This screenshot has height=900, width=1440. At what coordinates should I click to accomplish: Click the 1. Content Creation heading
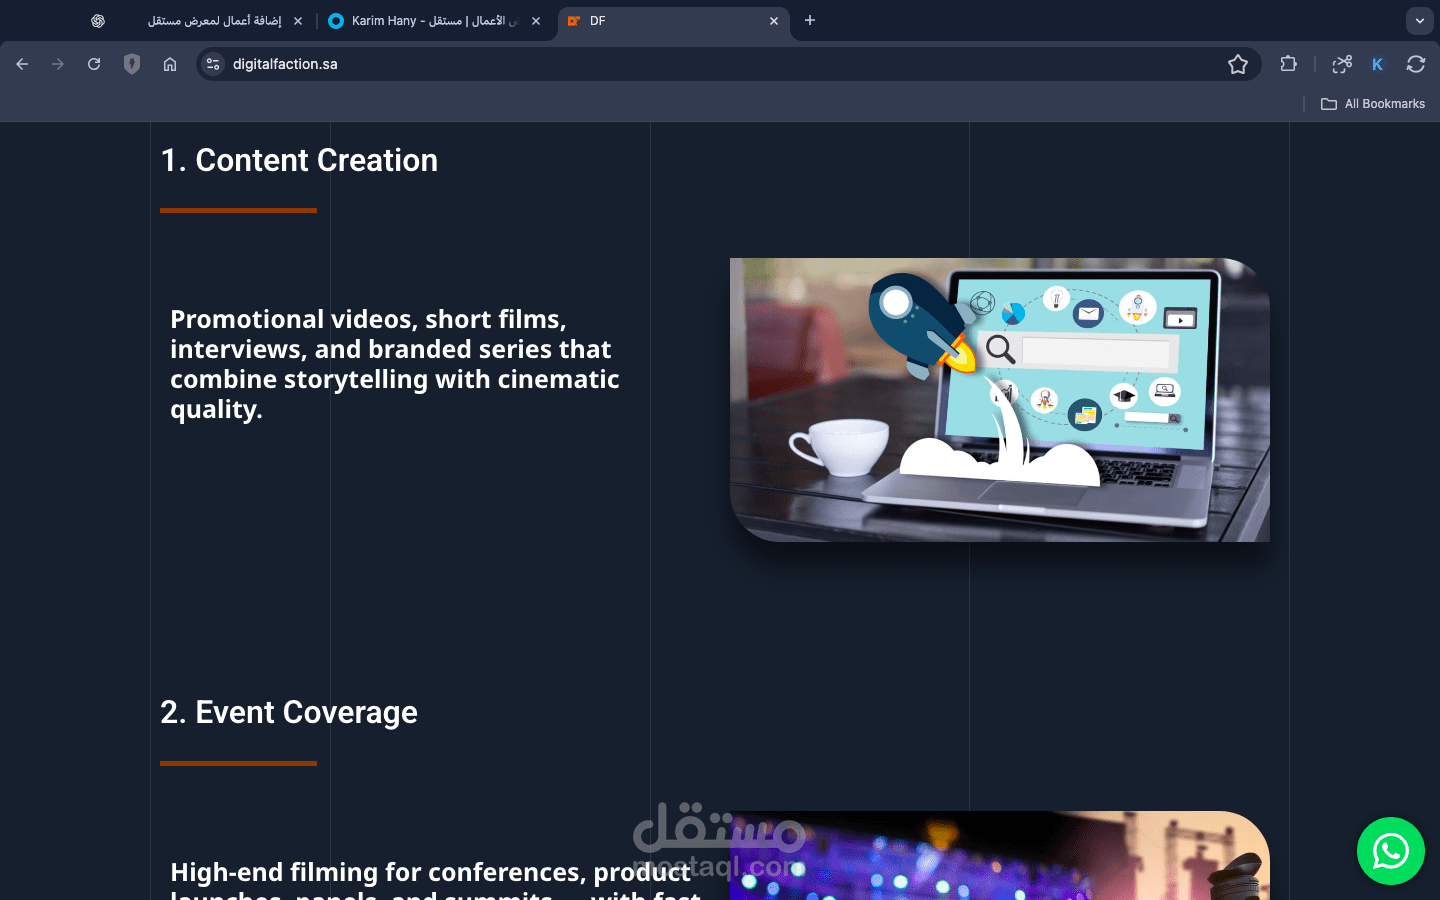[299, 160]
